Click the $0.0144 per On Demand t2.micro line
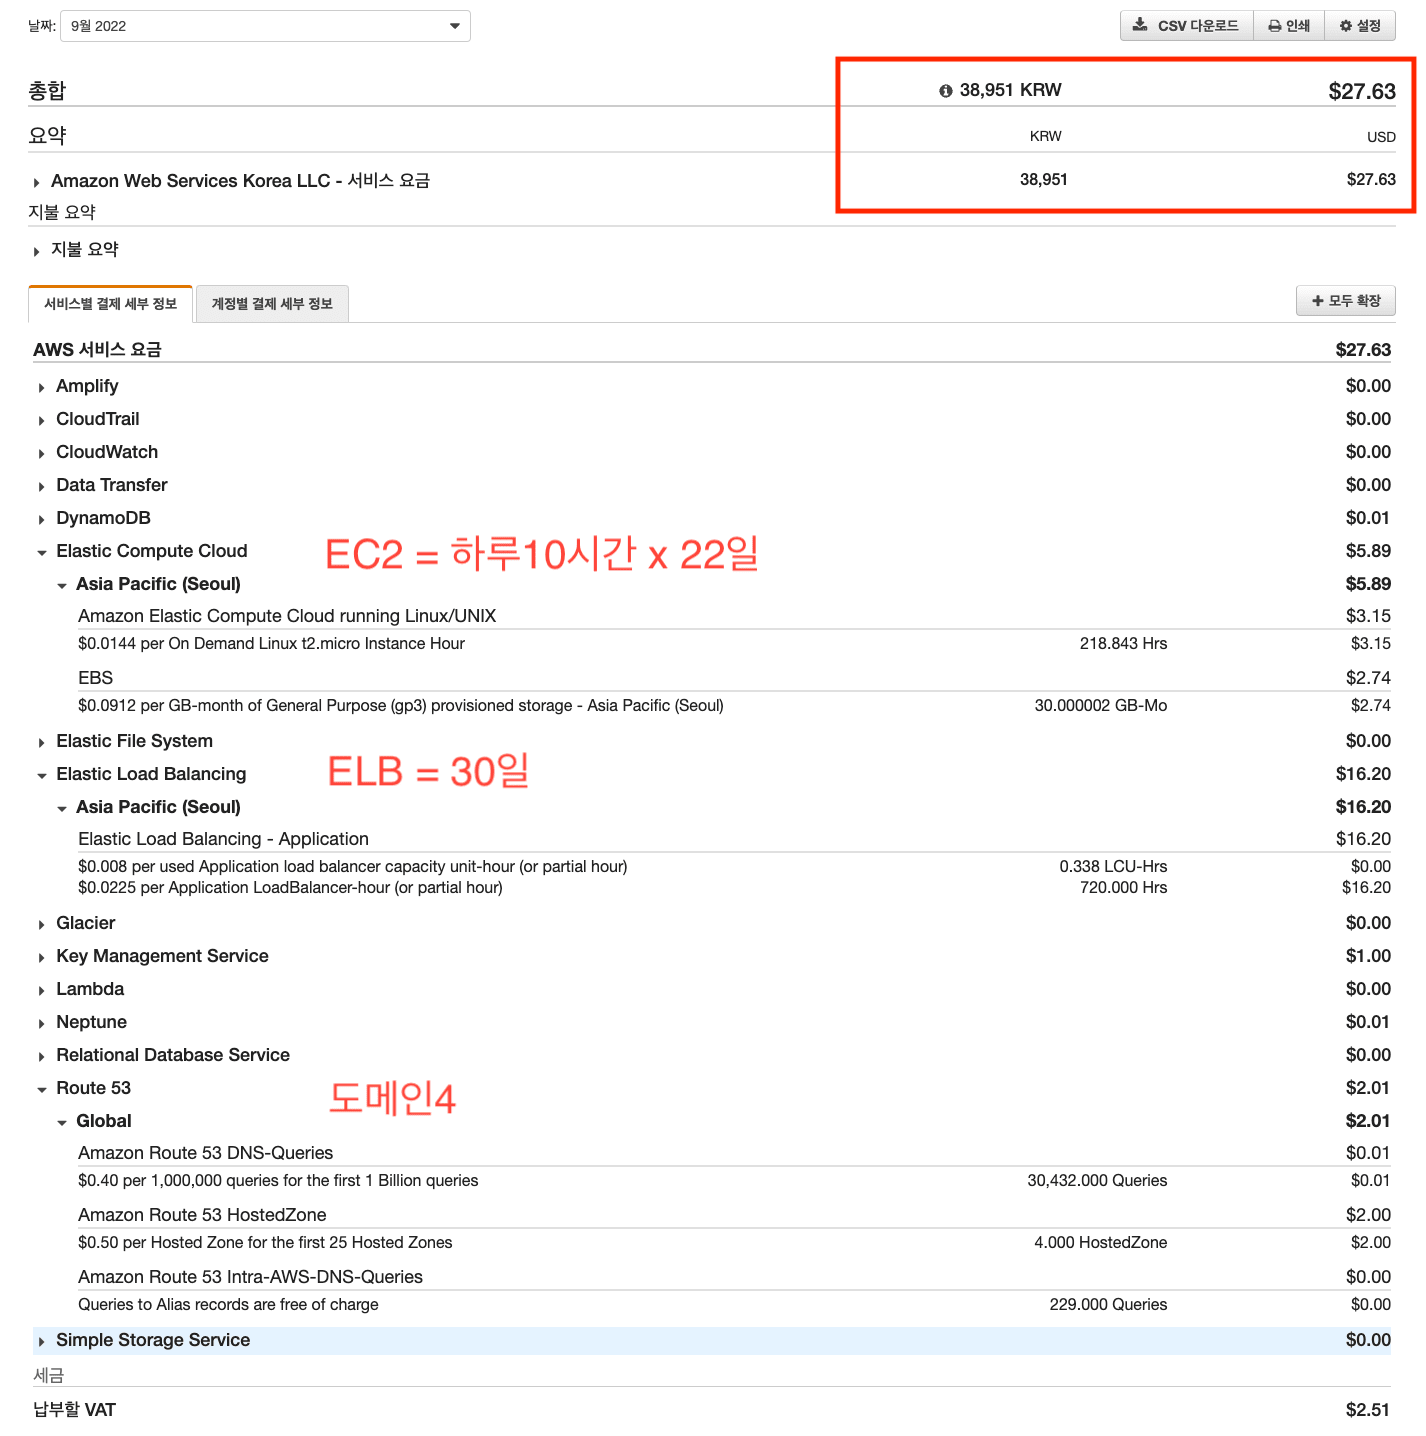Screen dimensions: 1426x1436 coord(271,644)
